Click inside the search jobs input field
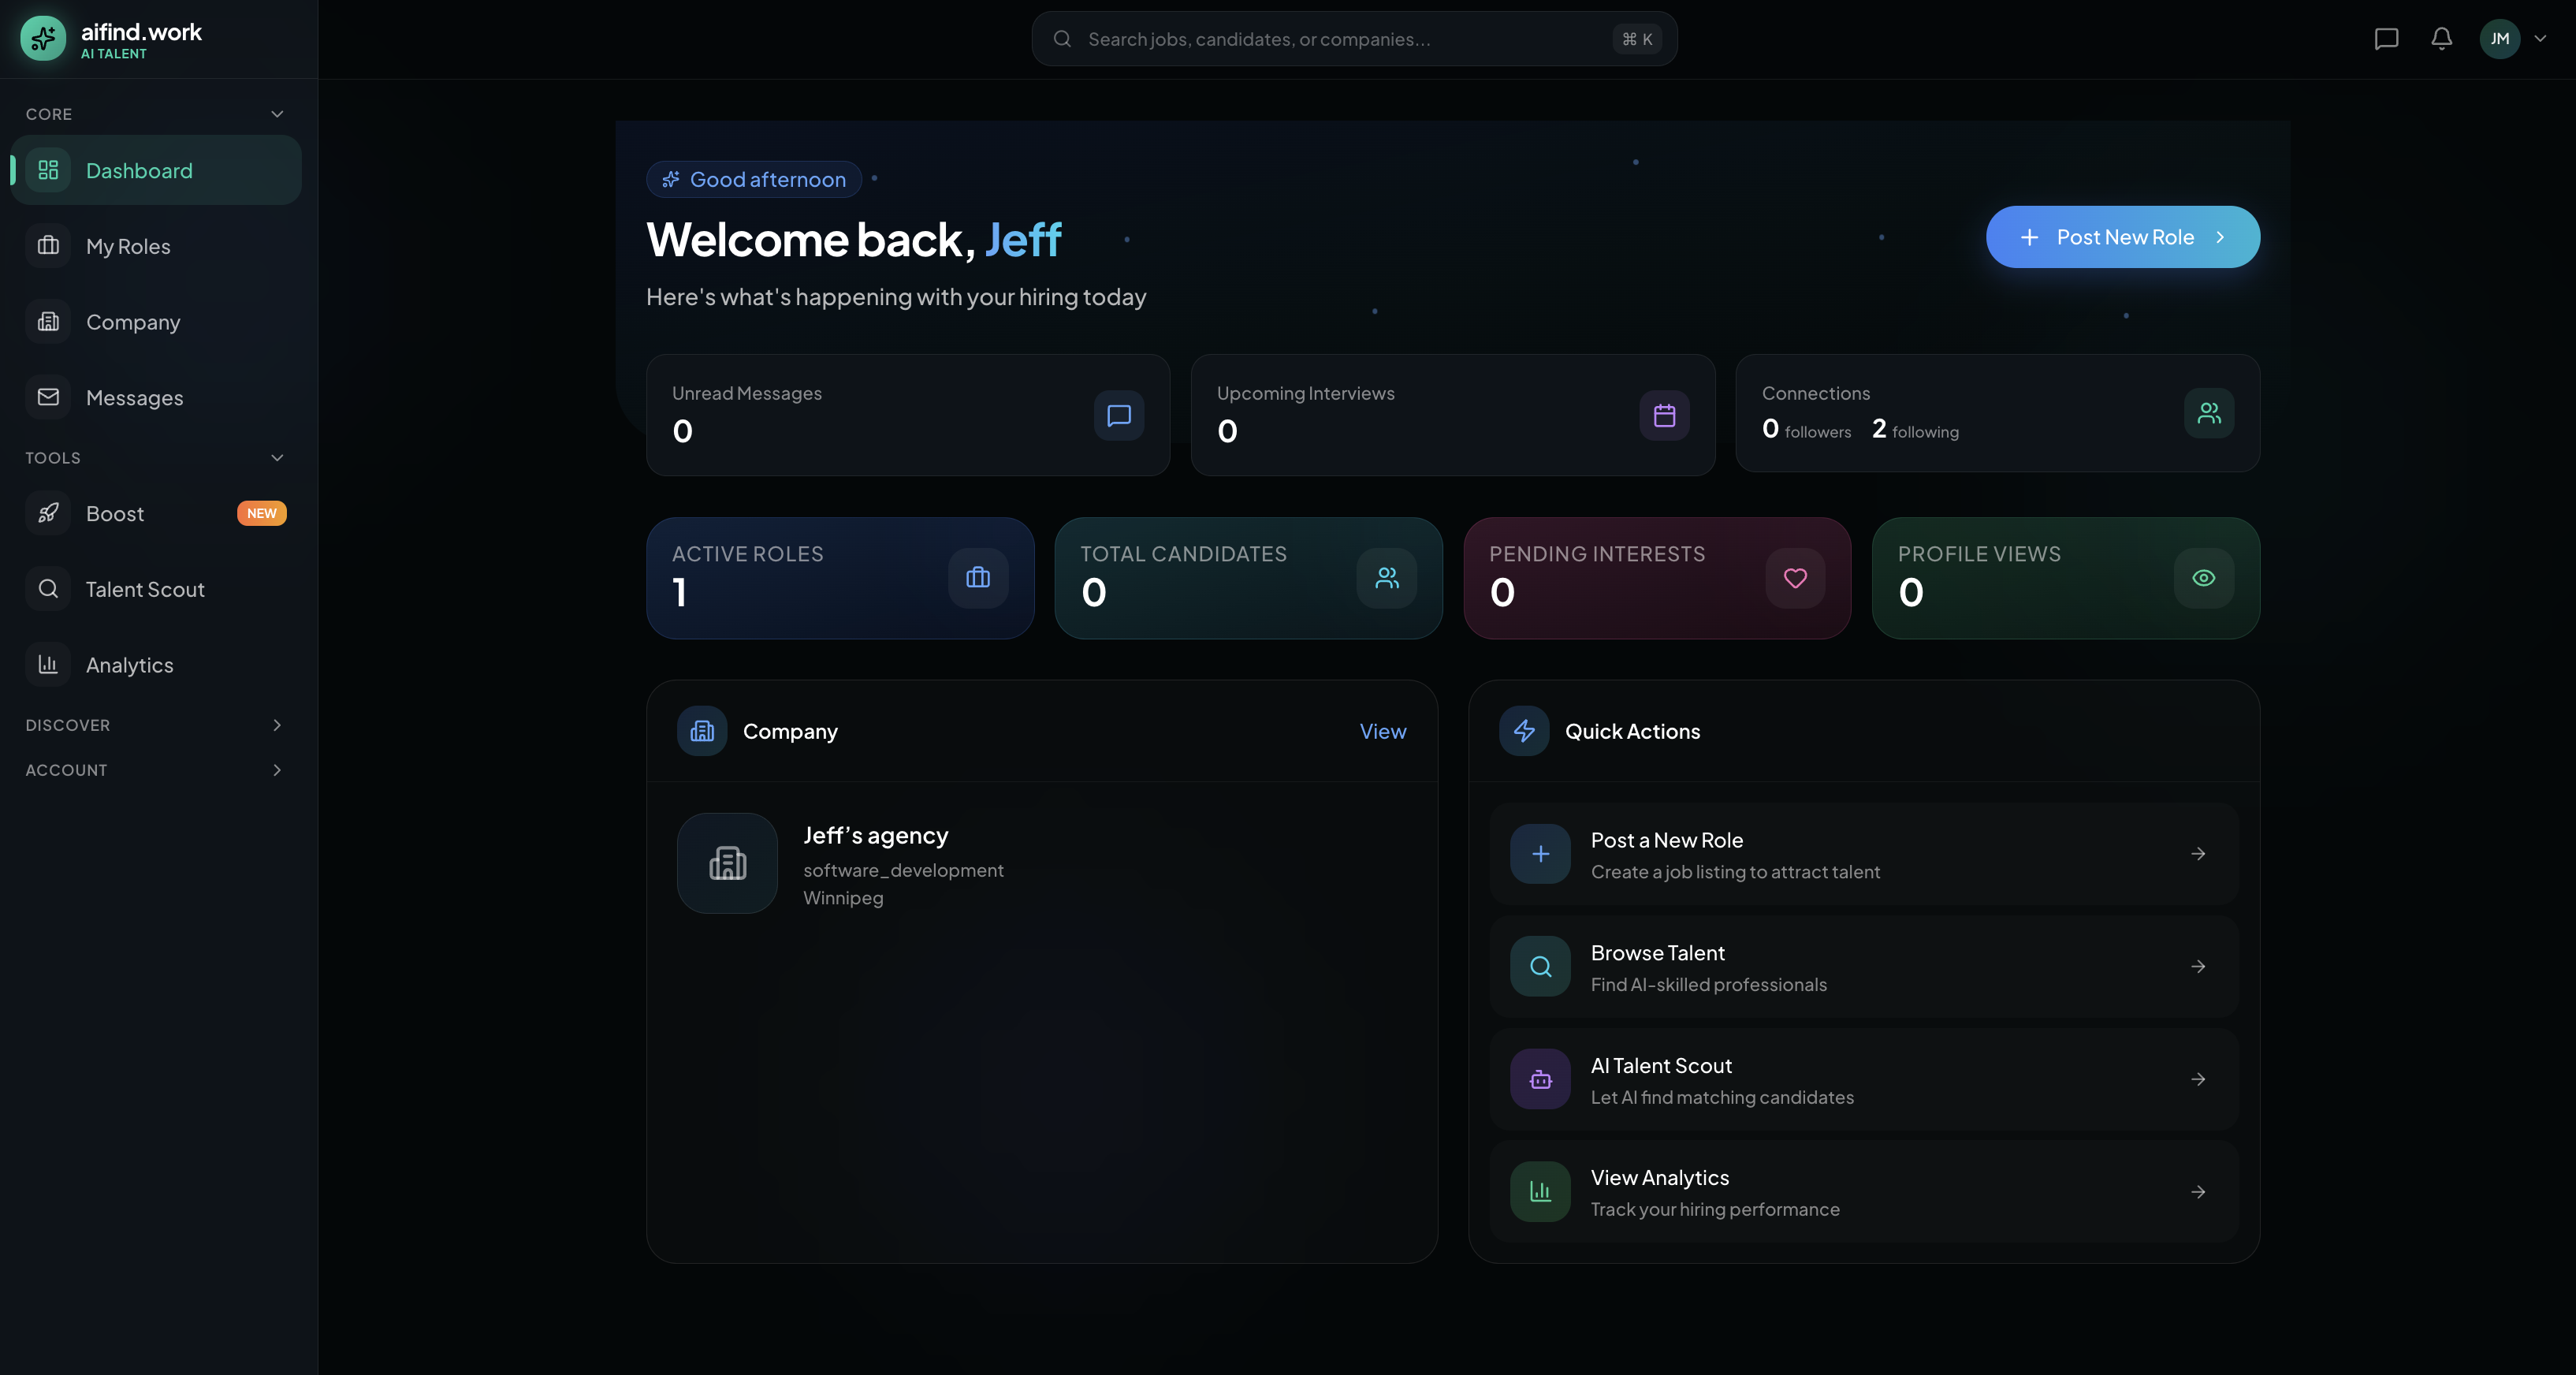 click(1300, 39)
